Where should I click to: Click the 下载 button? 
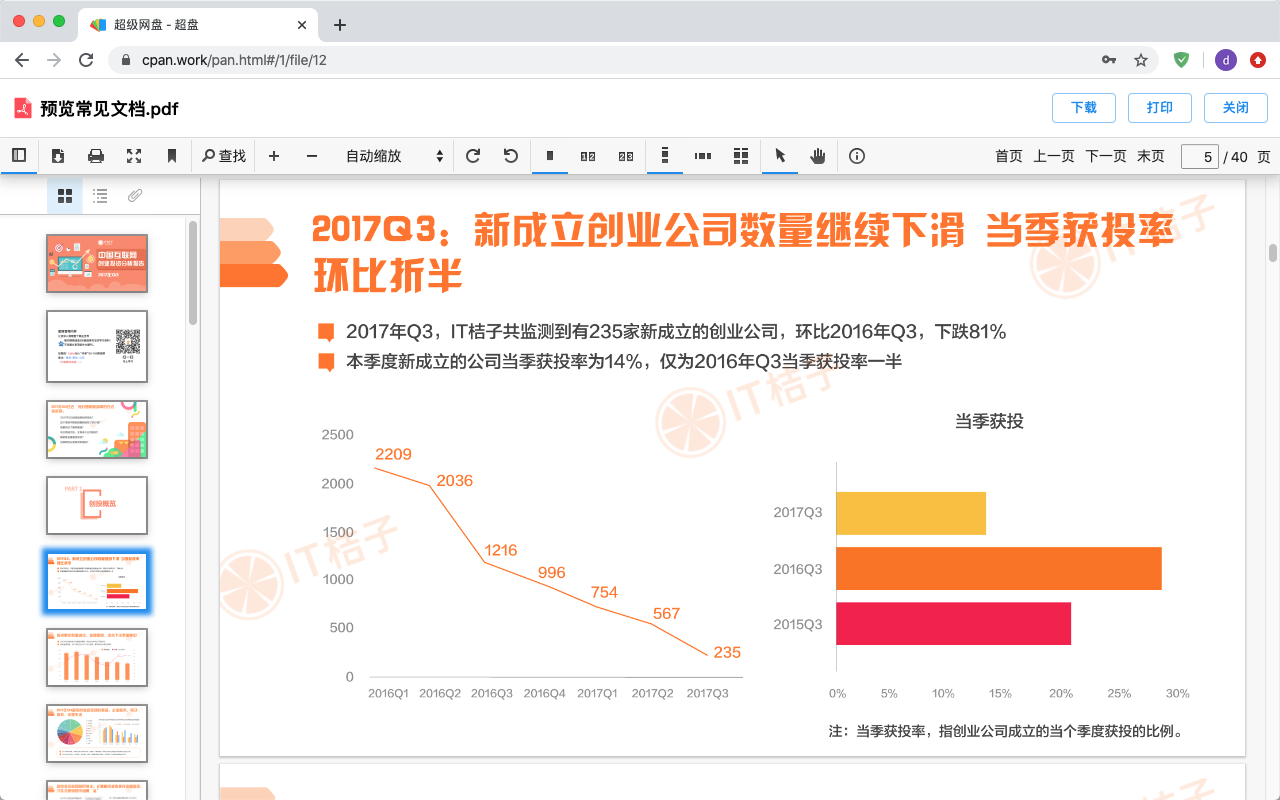coord(1083,108)
